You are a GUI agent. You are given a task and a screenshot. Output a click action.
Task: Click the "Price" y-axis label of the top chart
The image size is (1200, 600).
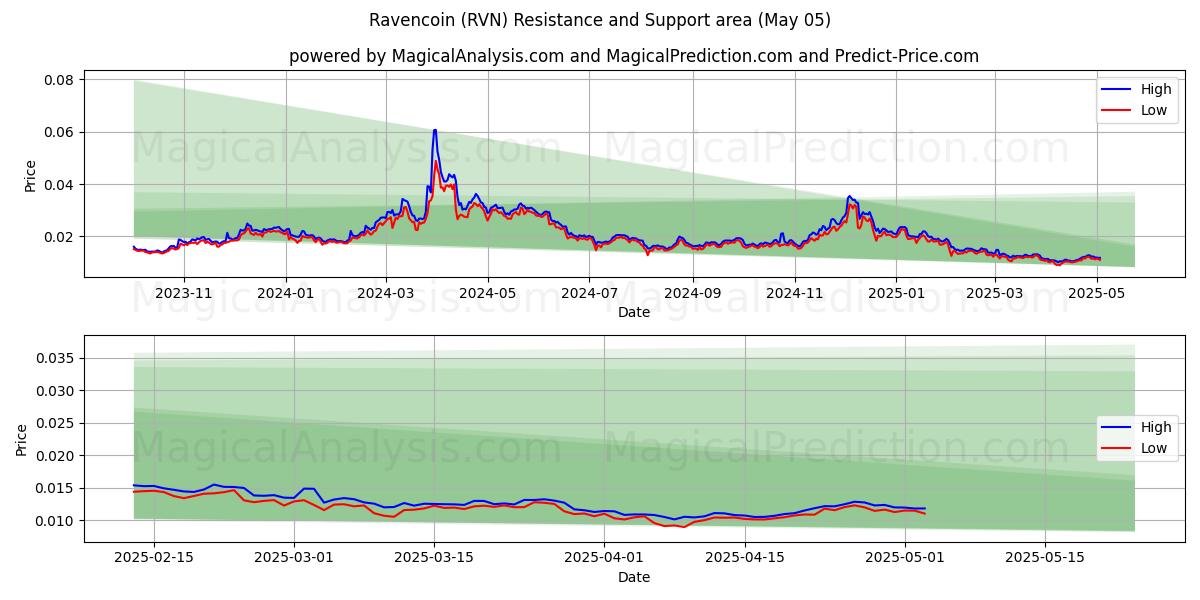click(30, 175)
